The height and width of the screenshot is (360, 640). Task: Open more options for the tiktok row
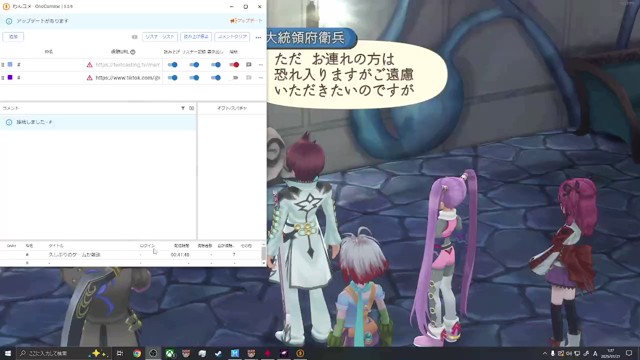click(x=261, y=78)
